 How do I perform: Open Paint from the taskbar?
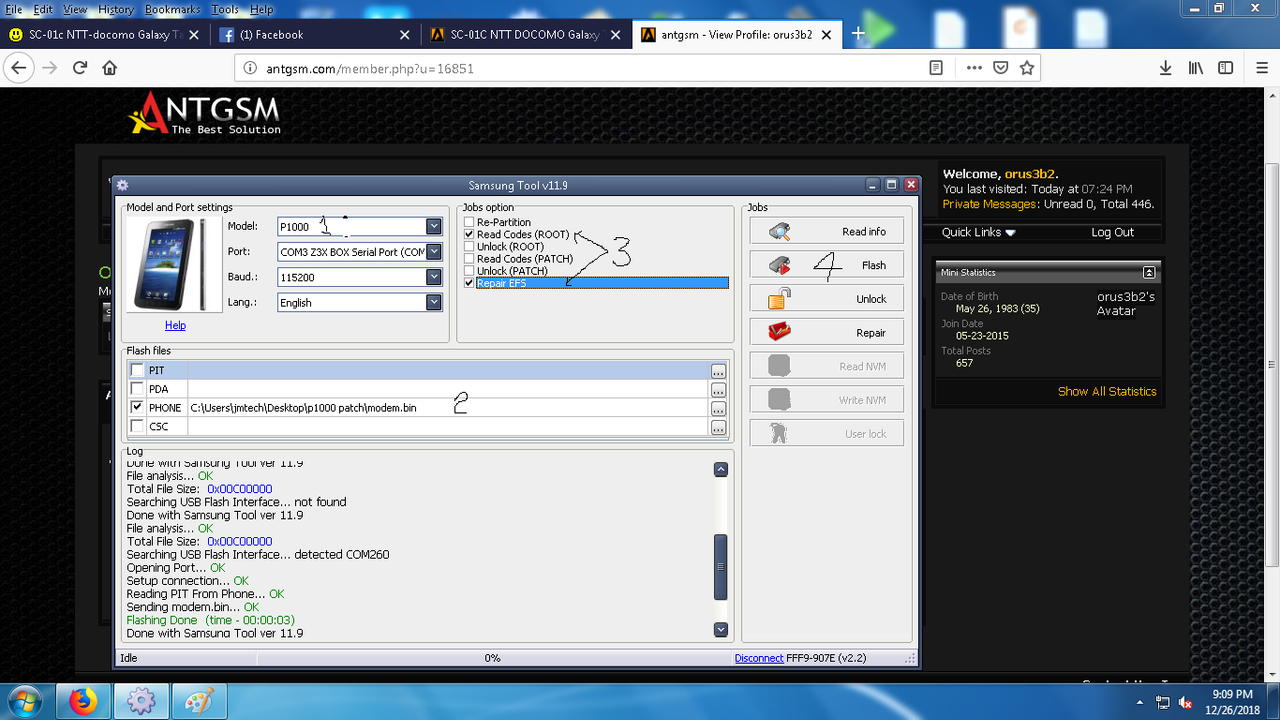pyautogui.click(x=198, y=701)
